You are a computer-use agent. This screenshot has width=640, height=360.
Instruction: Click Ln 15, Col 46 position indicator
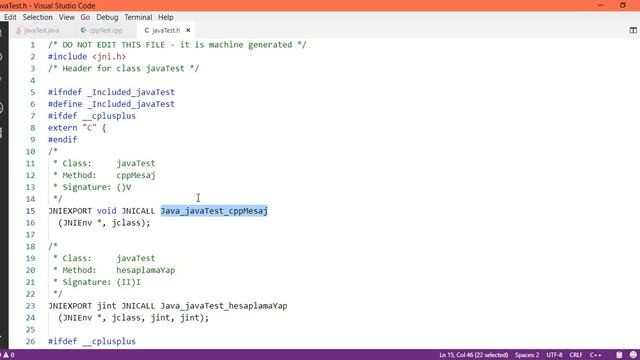tap(473, 355)
